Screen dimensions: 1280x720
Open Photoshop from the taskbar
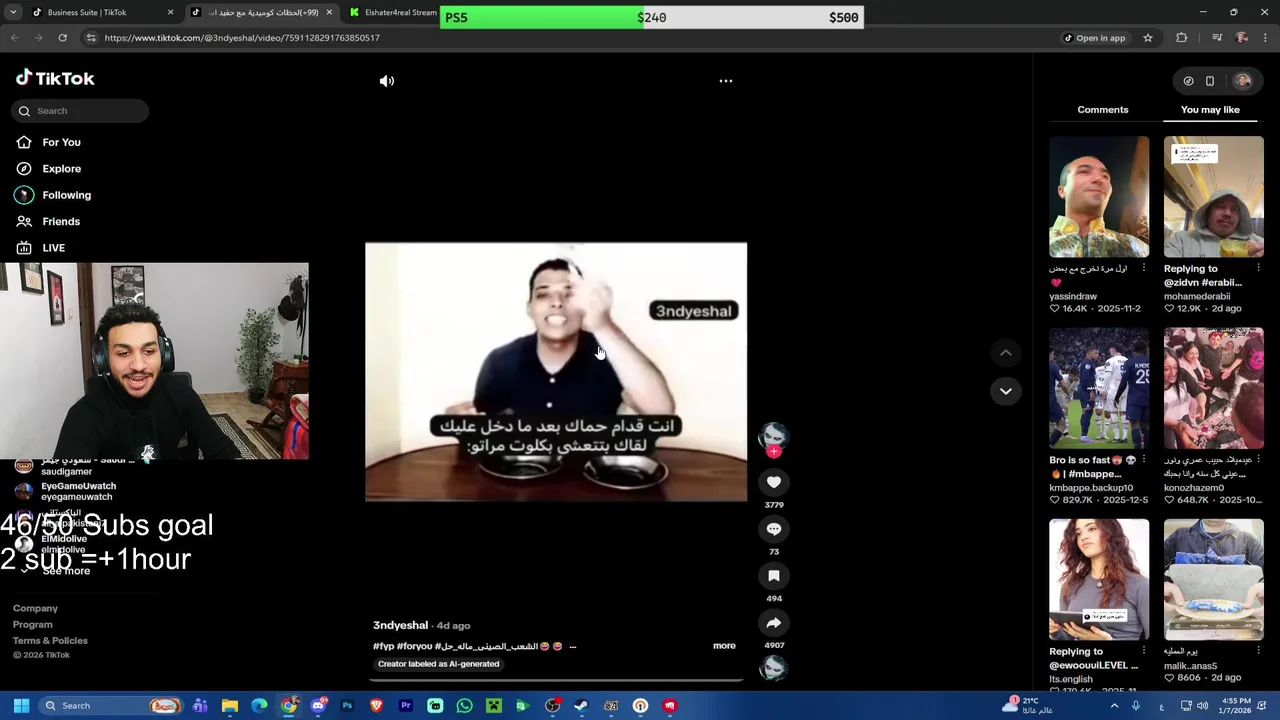tap(347, 706)
